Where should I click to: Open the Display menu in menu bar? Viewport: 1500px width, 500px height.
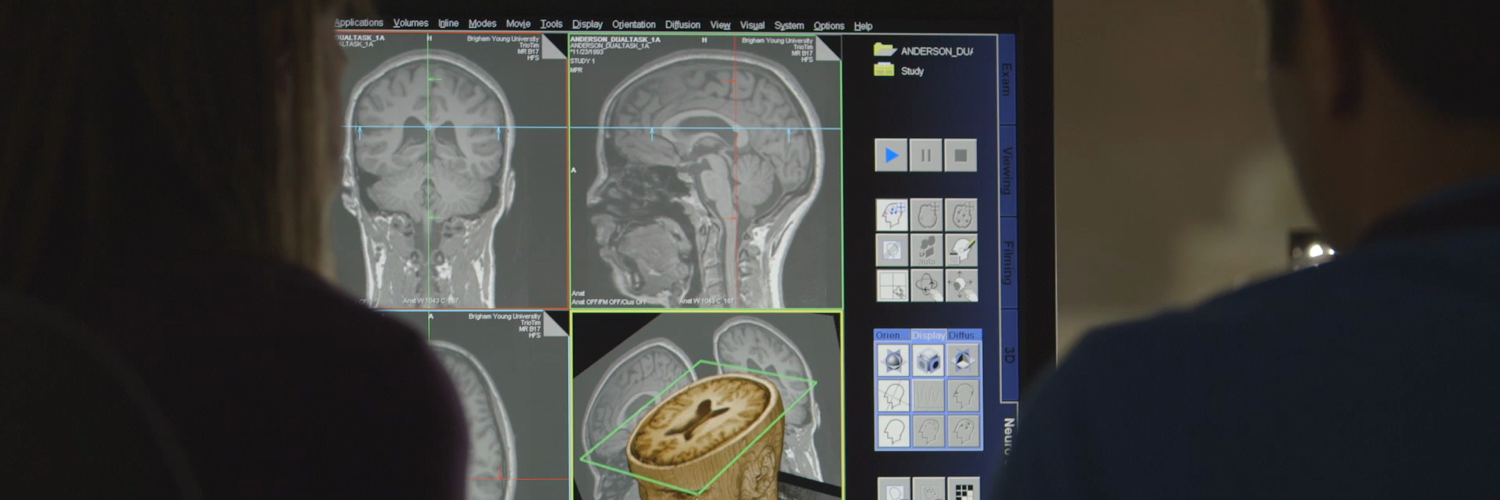click(x=587, y=24)
